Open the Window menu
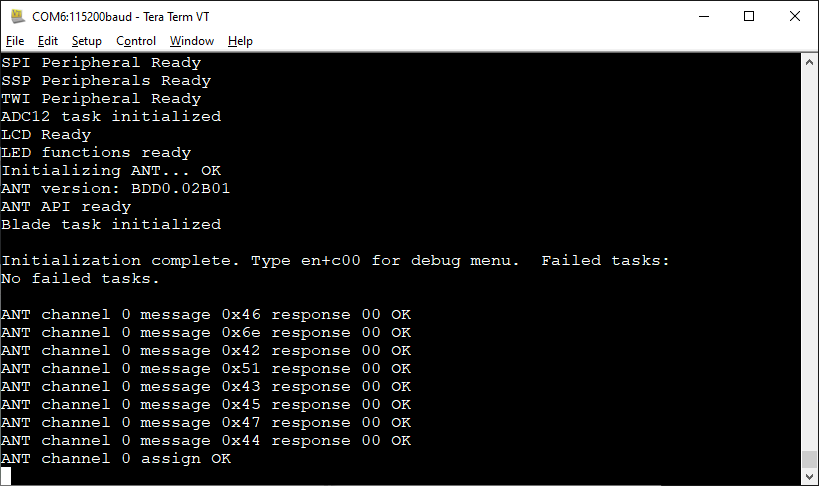Image resolution: width=819 pixels, height=486 pixels. click(x=192, y=41)
